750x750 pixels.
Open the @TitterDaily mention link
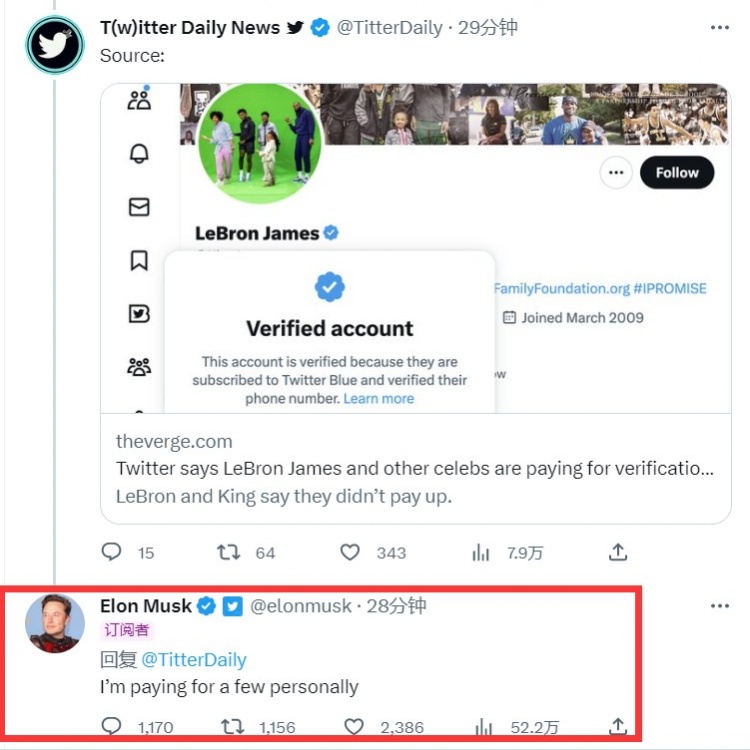193,659
